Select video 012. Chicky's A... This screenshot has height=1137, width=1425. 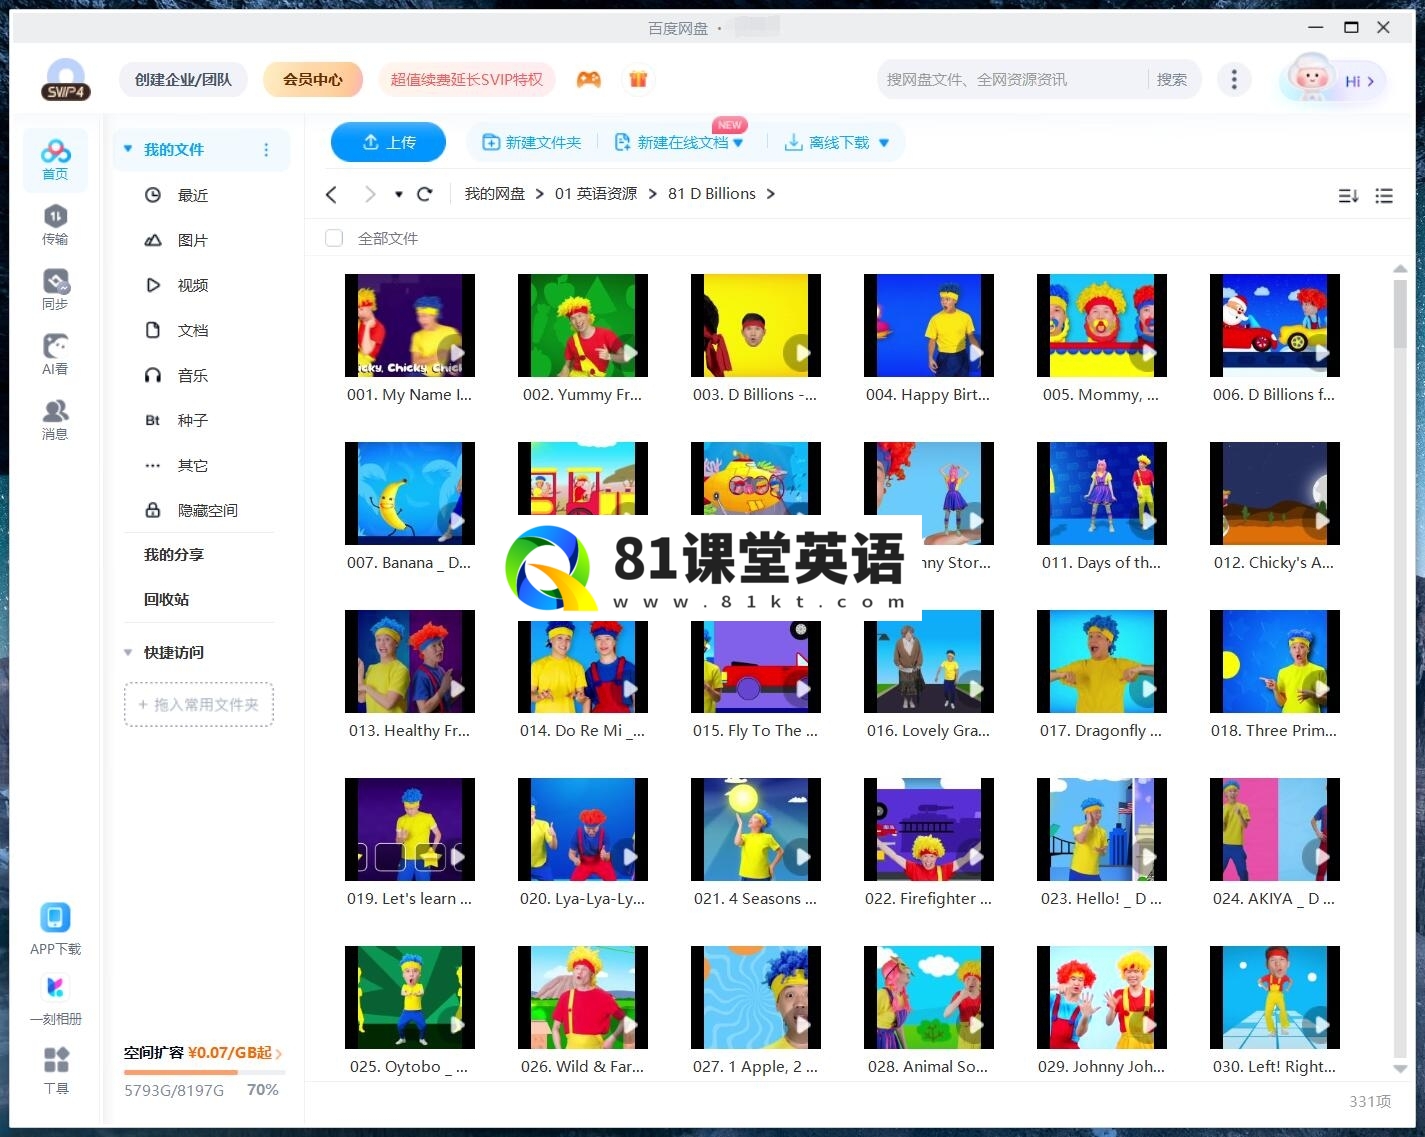tap(1275, 493)
